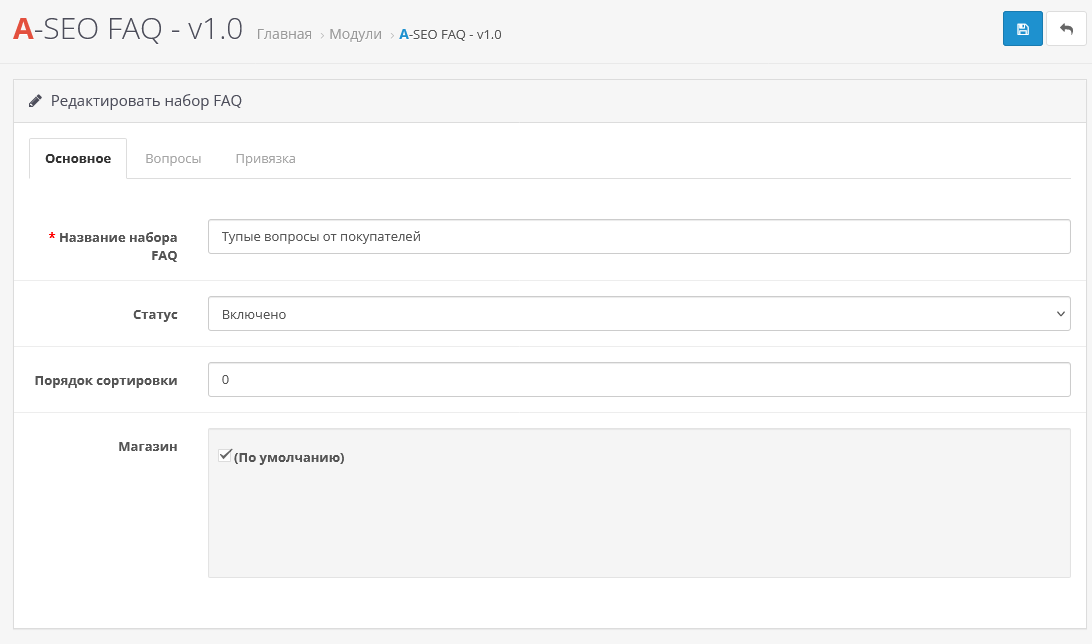Click the A-SEO FAQ - v1.0 breadcrumb

click(450, 34)
